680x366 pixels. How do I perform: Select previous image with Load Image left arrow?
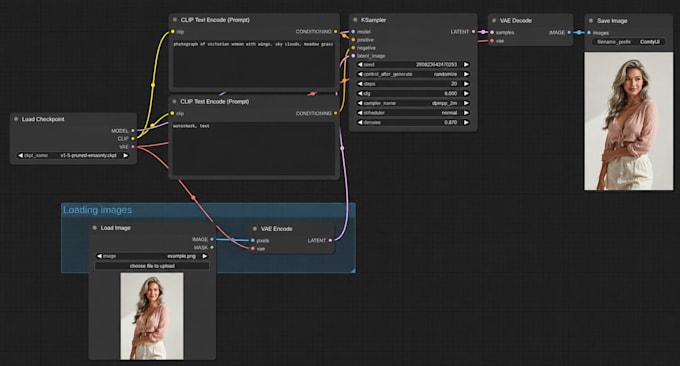99,256
